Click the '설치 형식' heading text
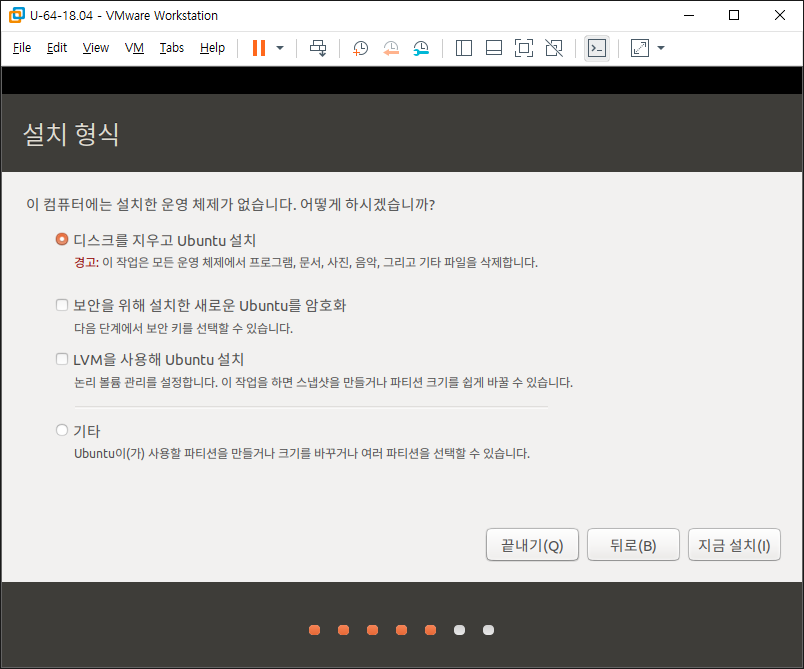The height and width of the screenshot is (669, 804). point(71,134)
